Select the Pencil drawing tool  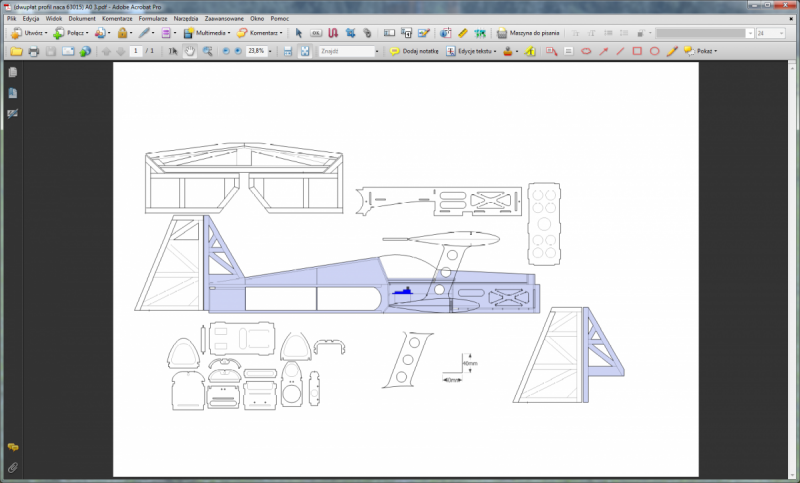[x=671, y=50]
